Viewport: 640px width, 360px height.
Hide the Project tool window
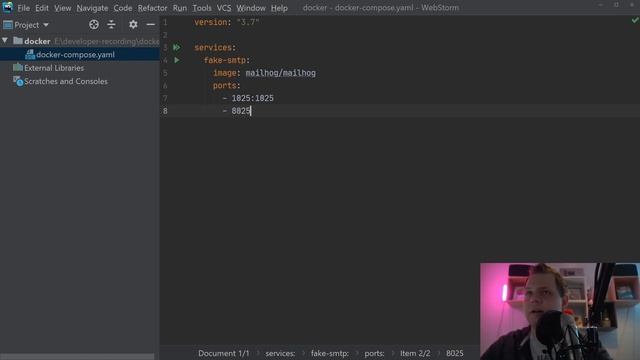pyautogui.click(x=151, y=24)
